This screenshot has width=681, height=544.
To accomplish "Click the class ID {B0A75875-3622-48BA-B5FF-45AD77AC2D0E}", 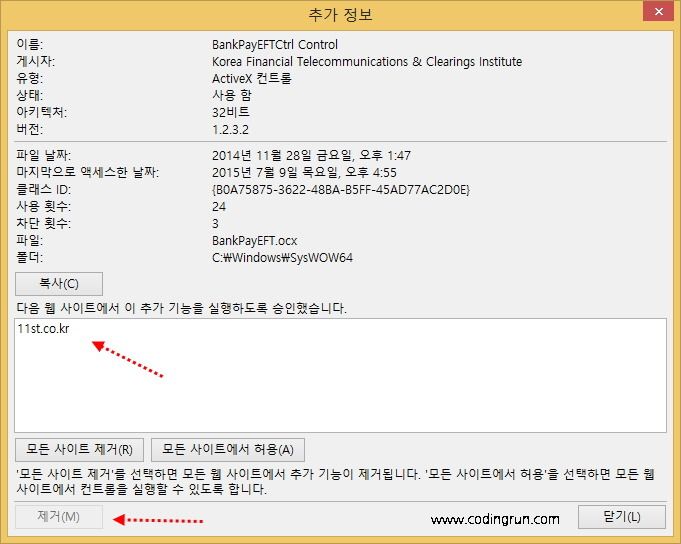I will click(341, 189).
